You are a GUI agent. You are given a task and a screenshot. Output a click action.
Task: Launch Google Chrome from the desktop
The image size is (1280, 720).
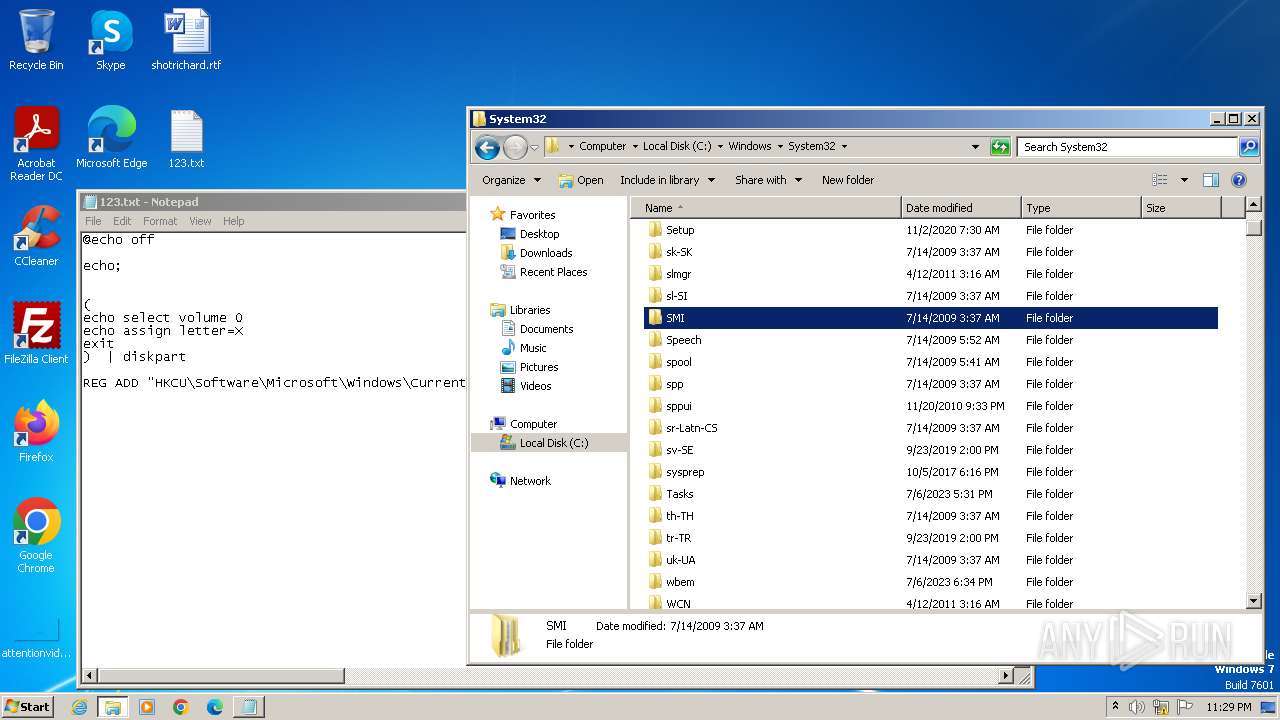36,536
